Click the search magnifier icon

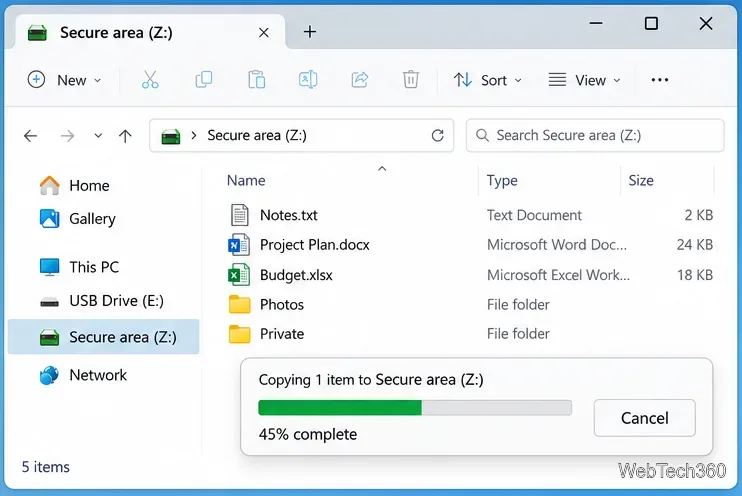(x=482, y=135)
